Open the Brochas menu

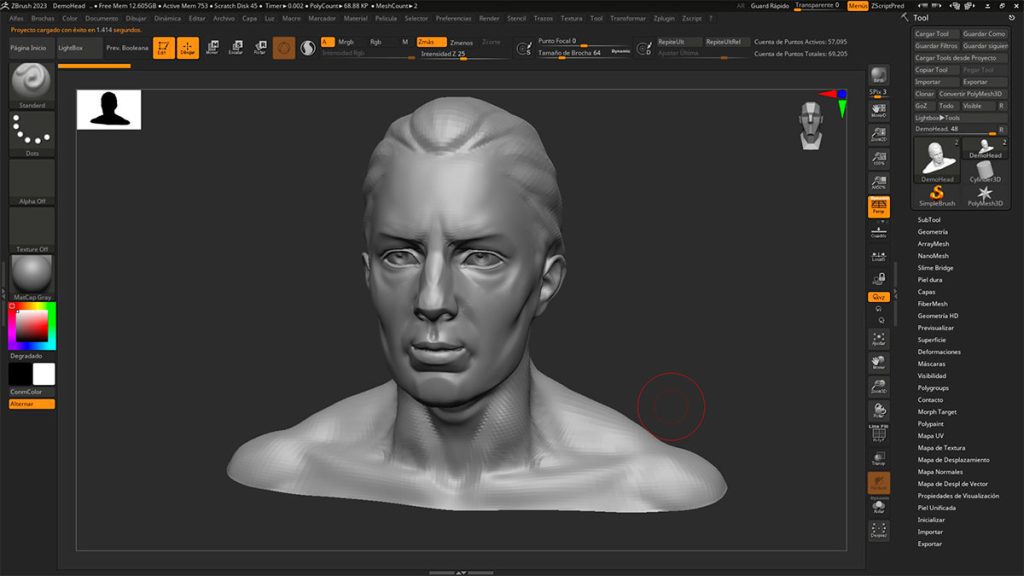42,18
